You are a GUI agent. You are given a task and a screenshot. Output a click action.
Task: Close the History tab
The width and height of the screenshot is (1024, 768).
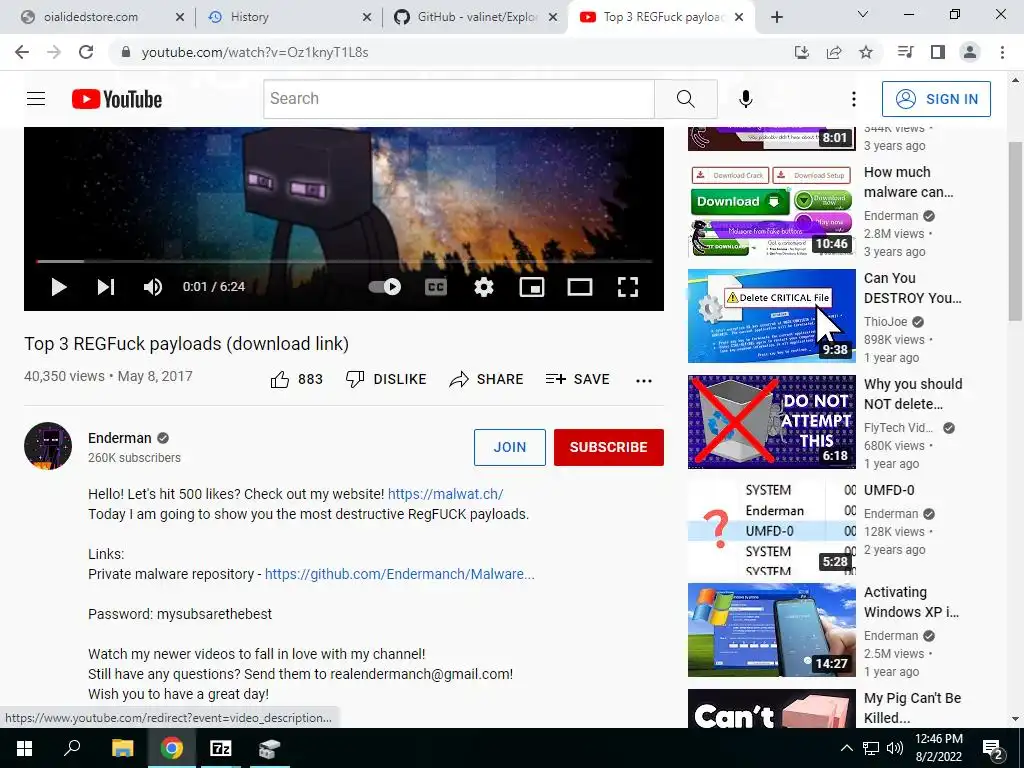click(367, 17)
